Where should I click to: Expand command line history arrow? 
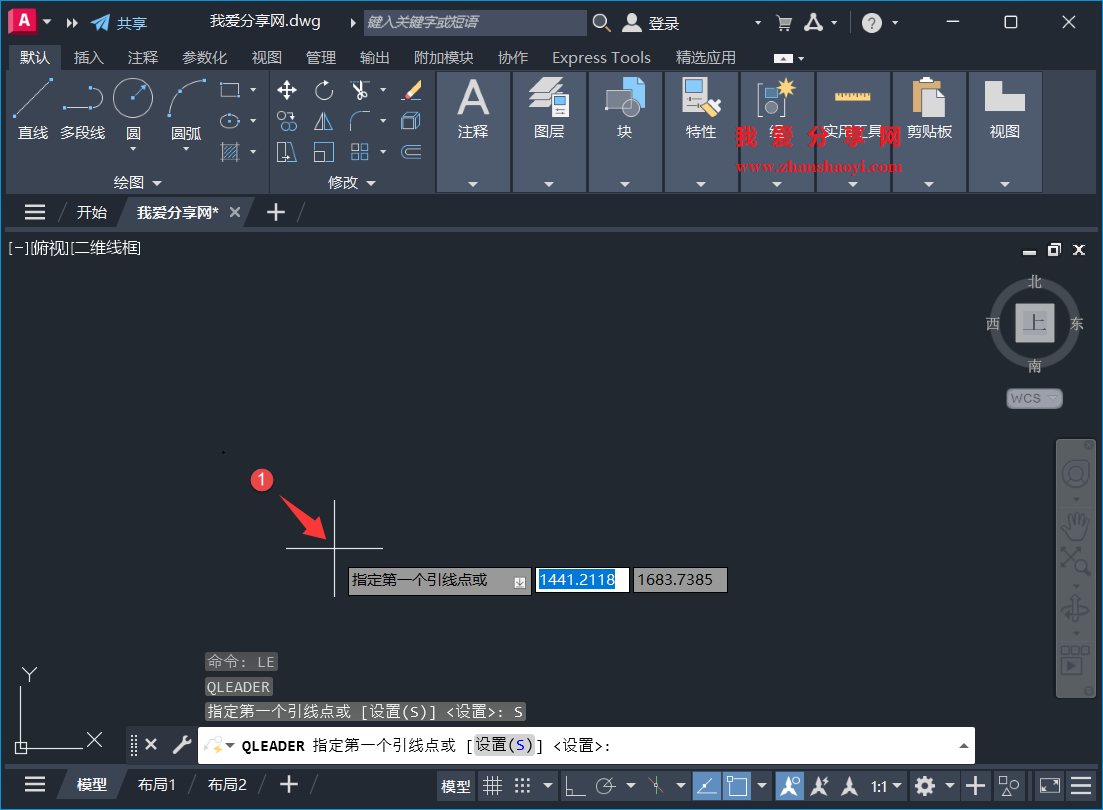point(964,745)
